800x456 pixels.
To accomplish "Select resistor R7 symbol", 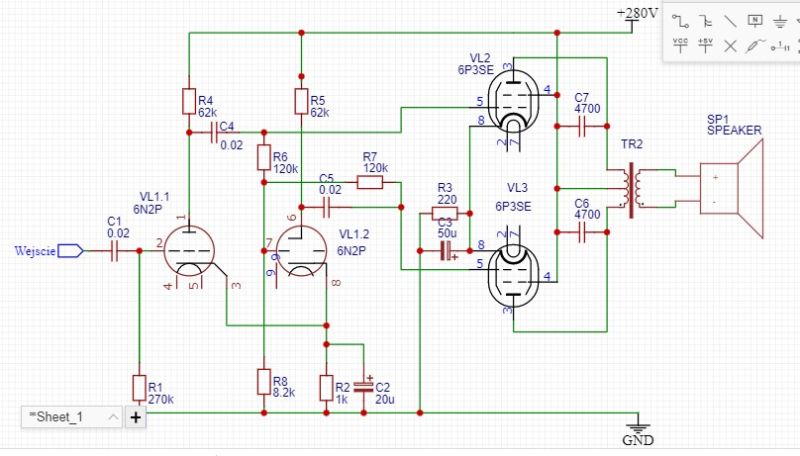I will (x=370, y=182).
